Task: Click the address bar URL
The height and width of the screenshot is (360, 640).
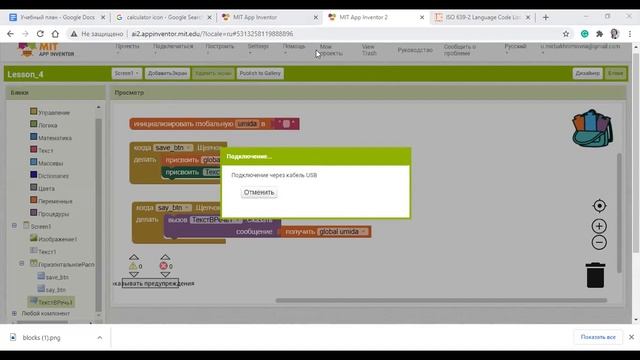Action: (212, 34)
